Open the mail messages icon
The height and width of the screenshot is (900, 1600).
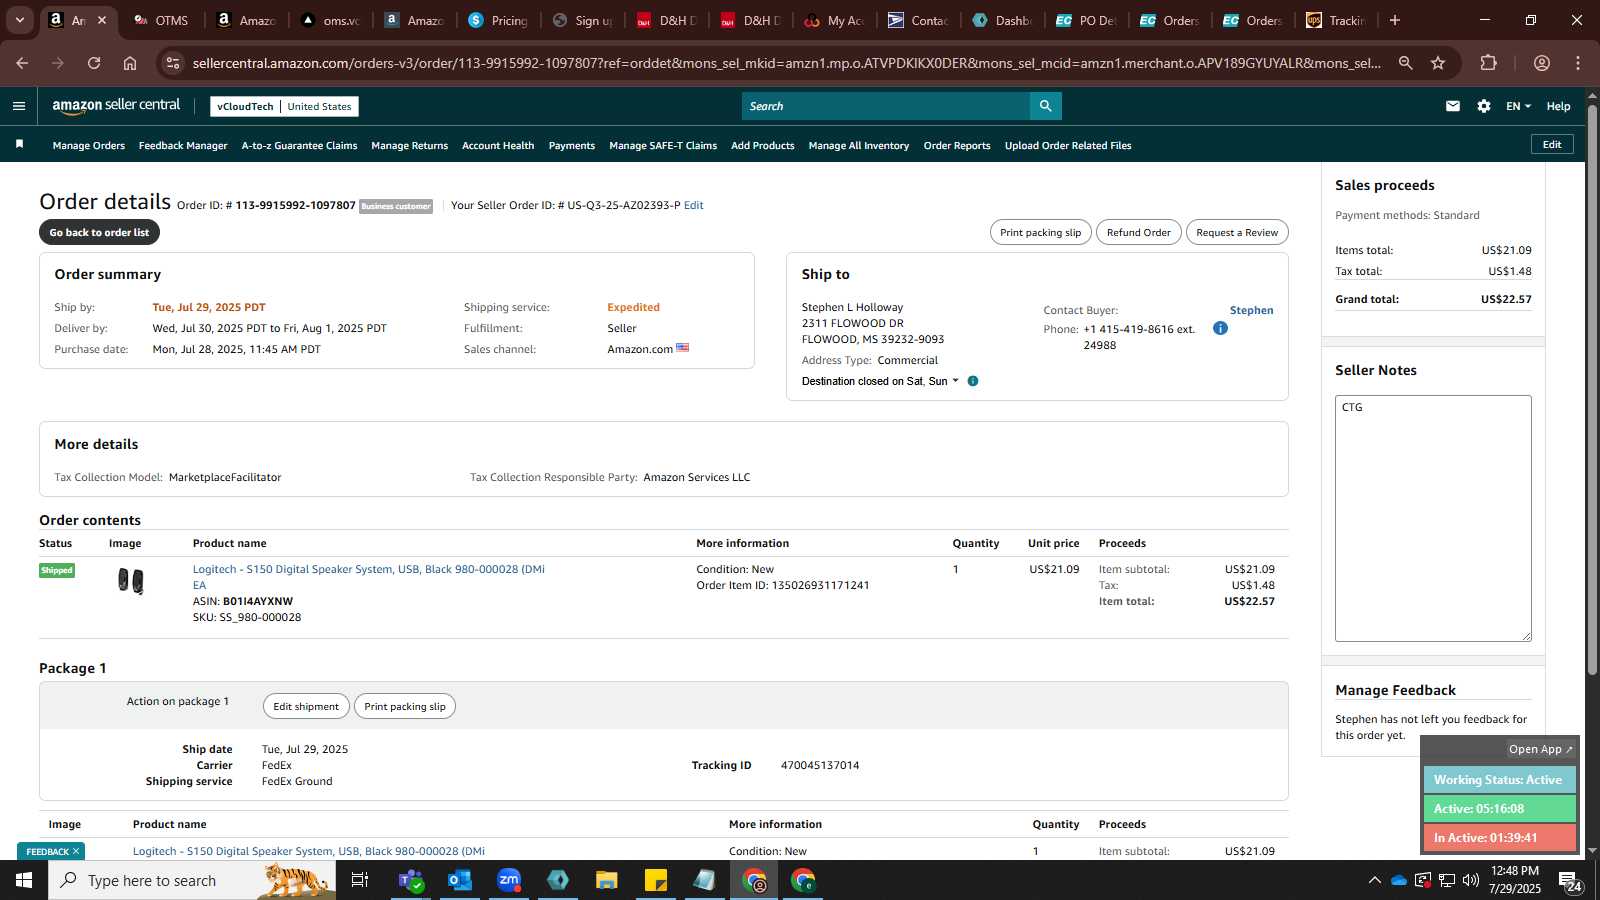point(1453,106)
